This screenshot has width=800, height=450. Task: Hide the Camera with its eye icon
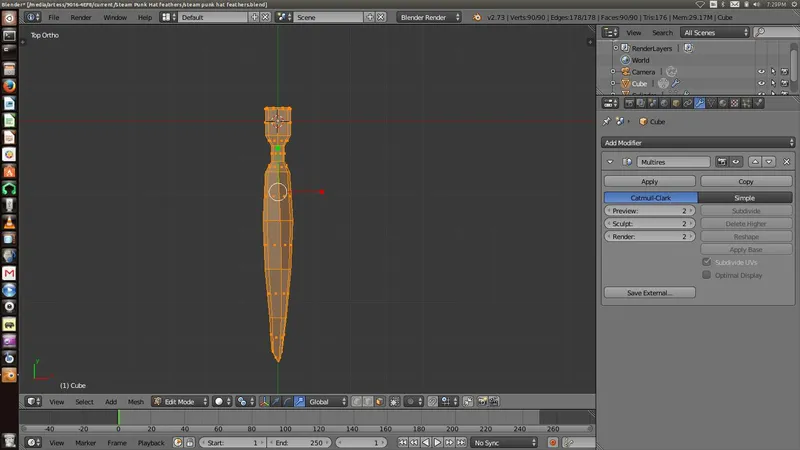pos(761,72)
